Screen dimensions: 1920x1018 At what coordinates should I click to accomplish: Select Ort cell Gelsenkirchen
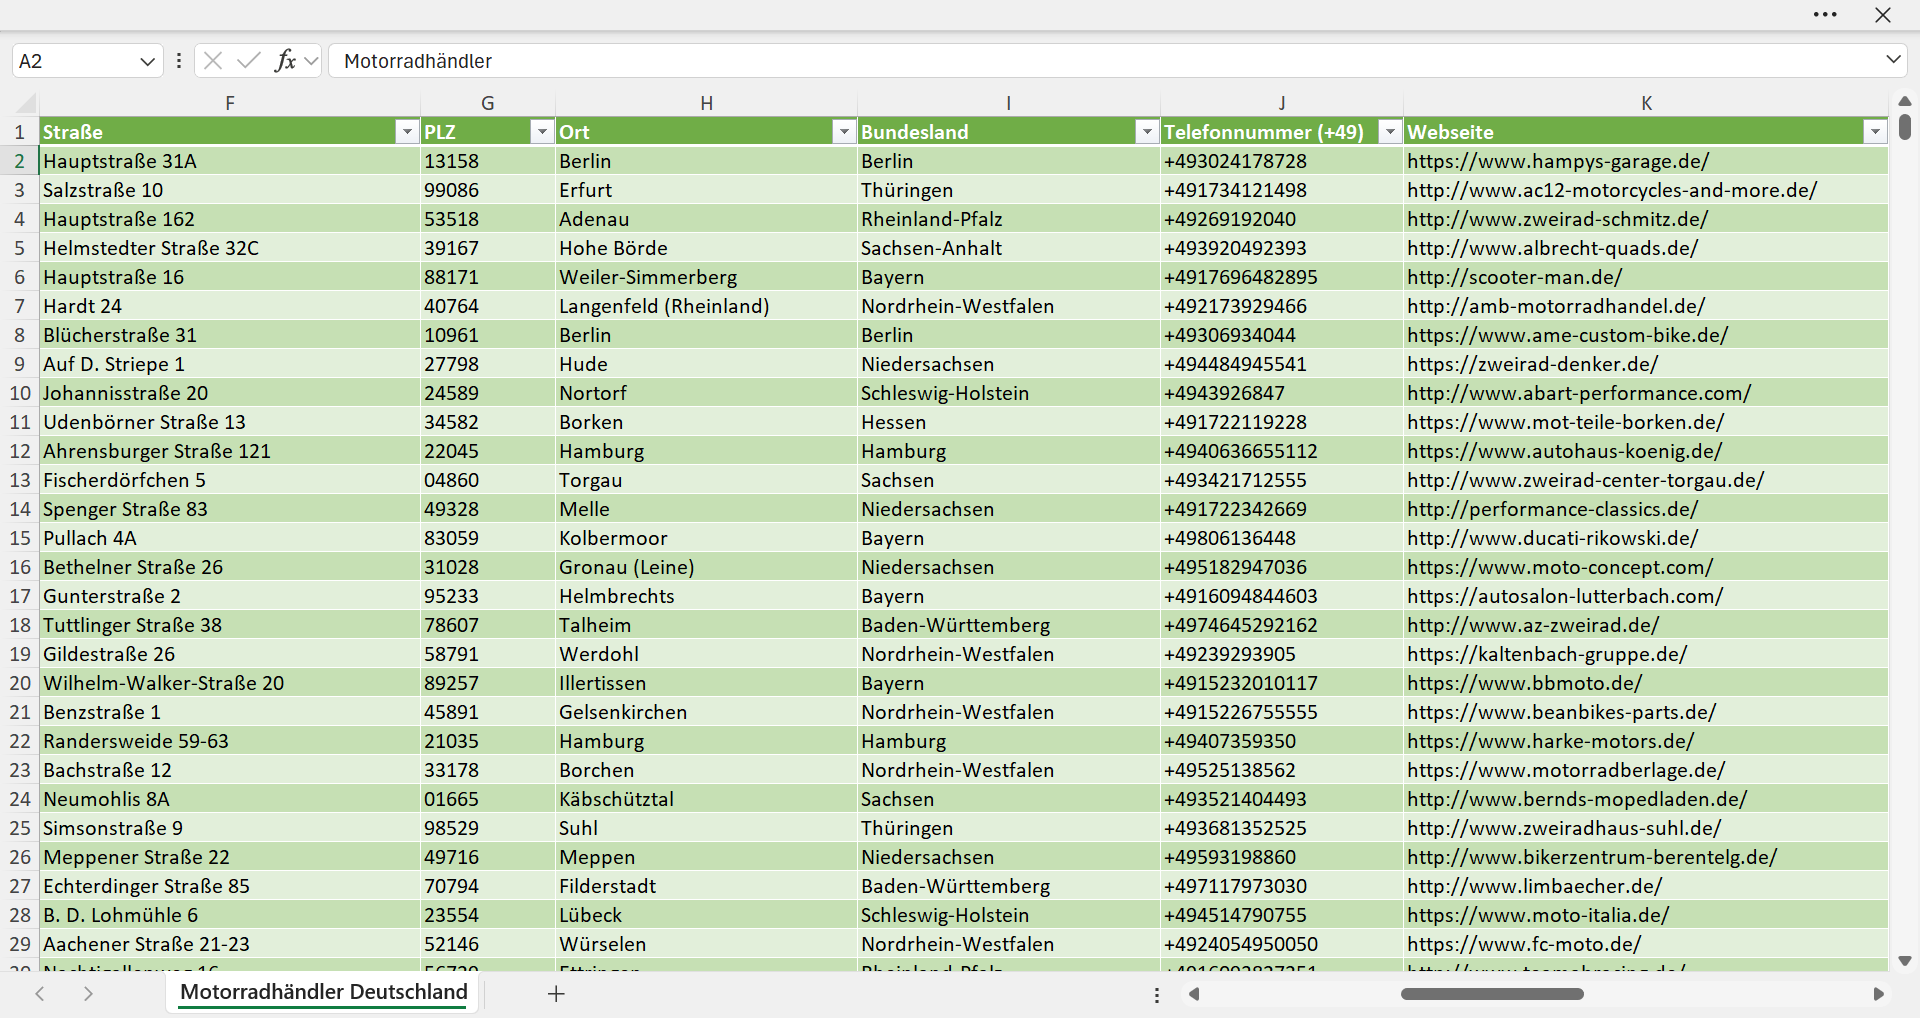[706, 712]
